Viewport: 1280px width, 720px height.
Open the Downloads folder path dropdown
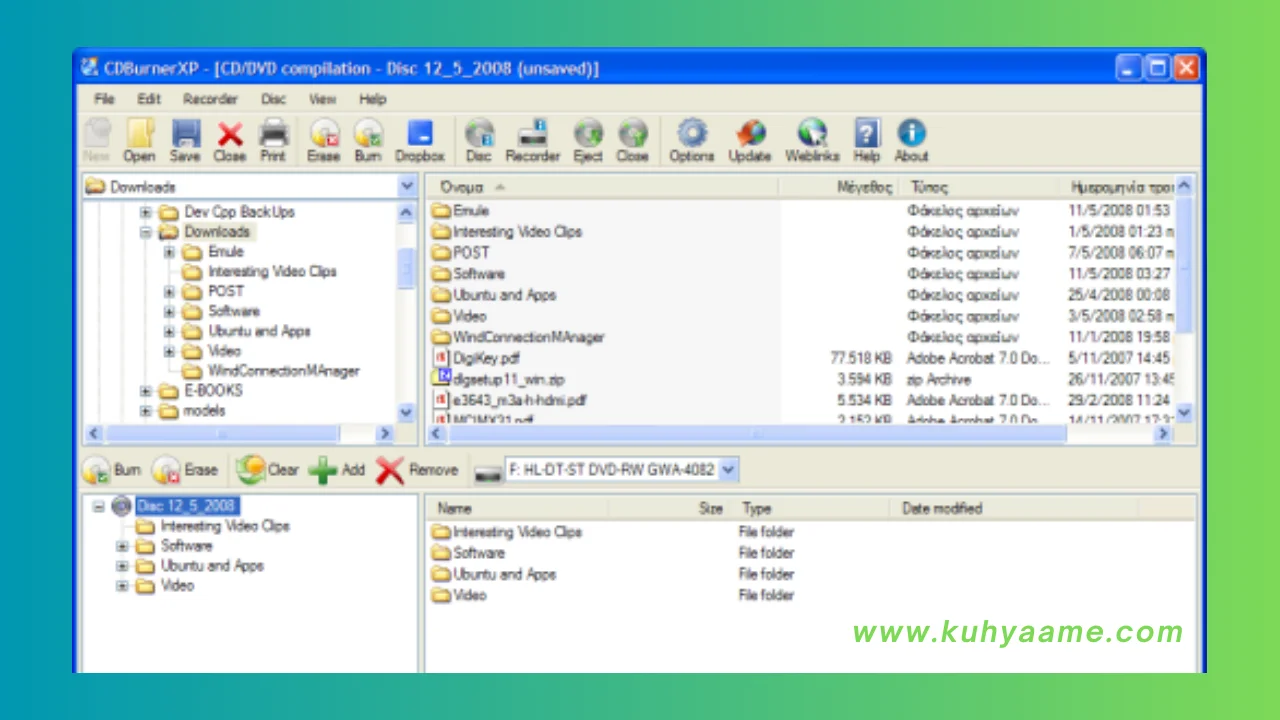407,187
